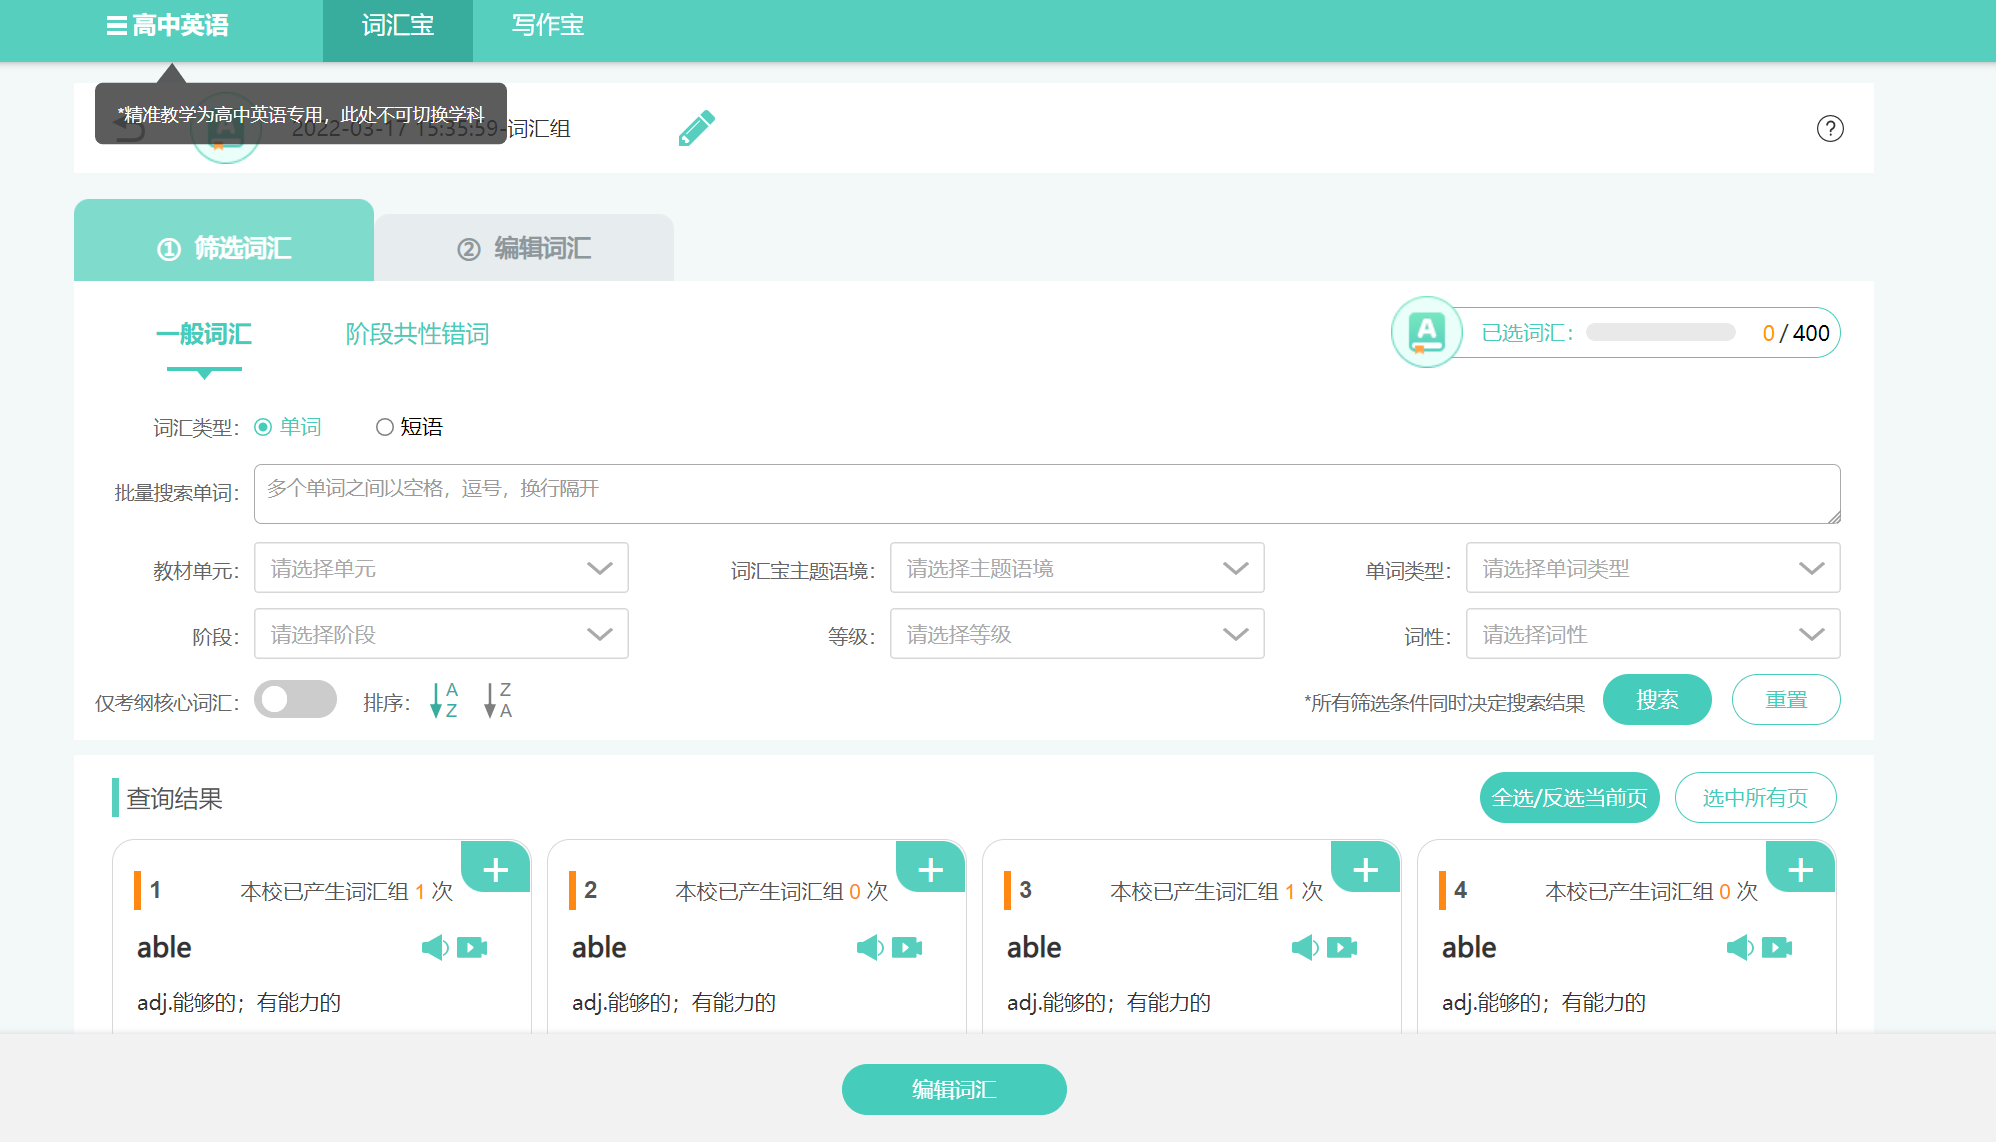Click word 'able' in card 1
Image resolution: width=1996 pixels, height=1142 pixels.
coord(164,947)
